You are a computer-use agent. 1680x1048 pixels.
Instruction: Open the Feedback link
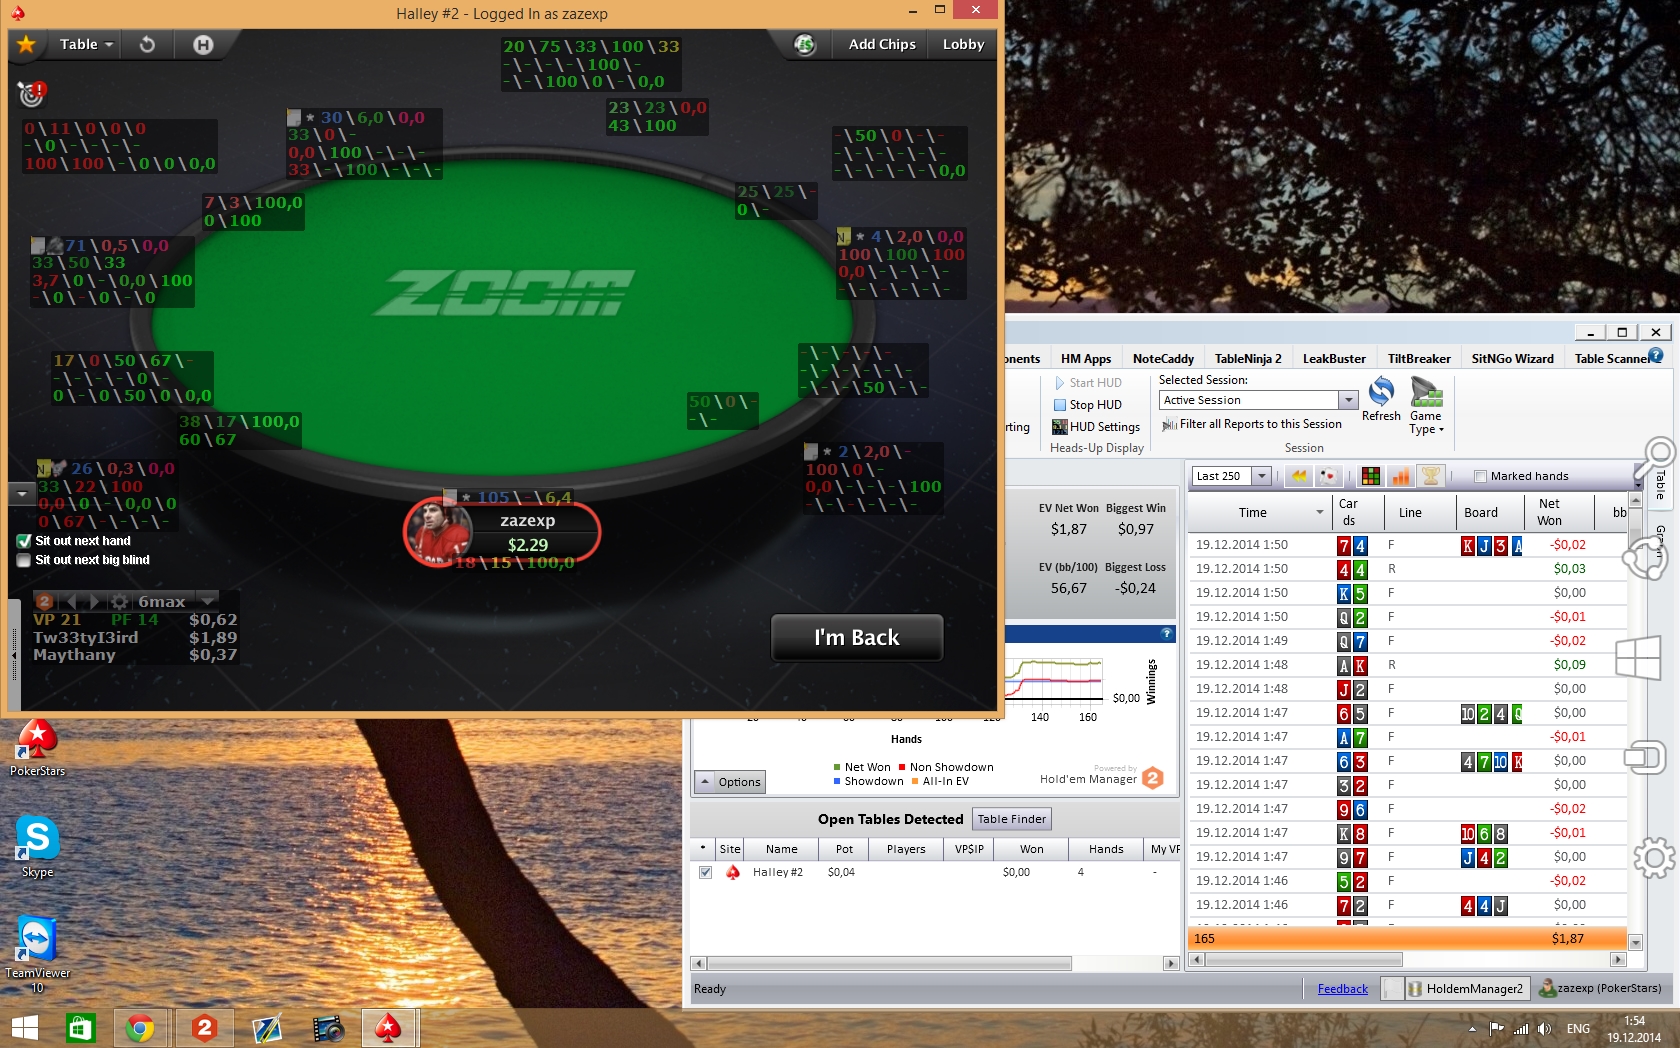click(1342, 989)
